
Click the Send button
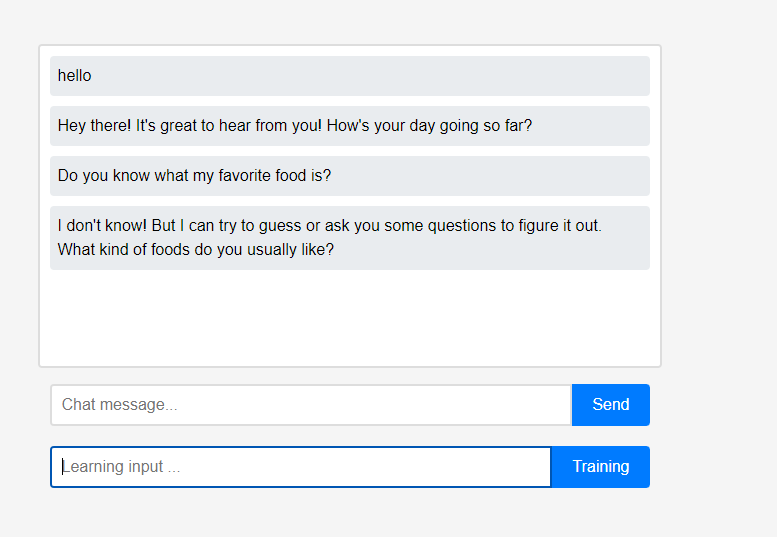point(610,405)
